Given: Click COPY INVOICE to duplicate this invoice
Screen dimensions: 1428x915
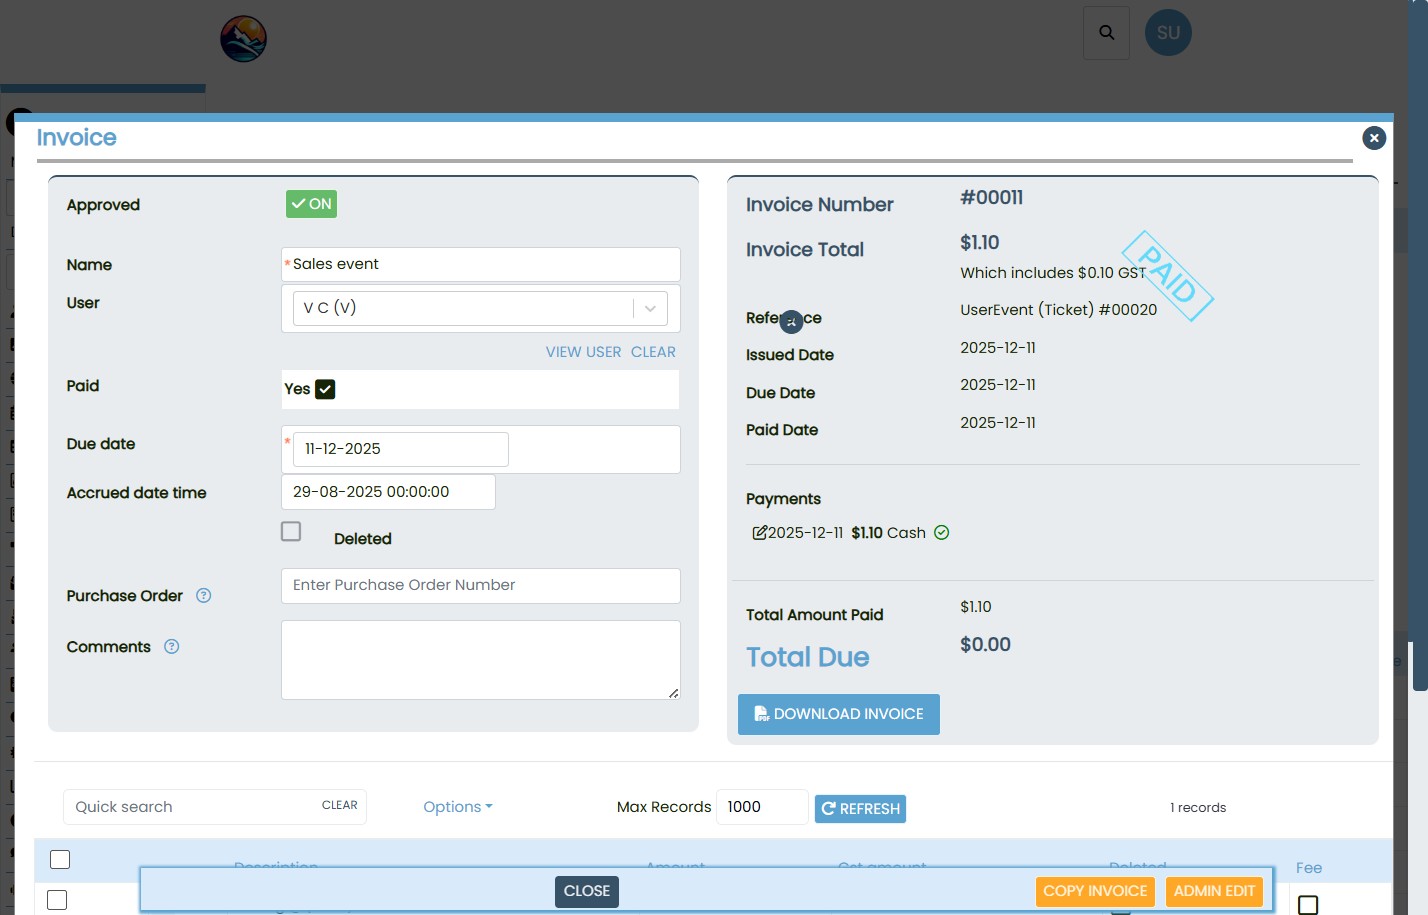Looking at the screenshot, I should [x=1095, y=891].
